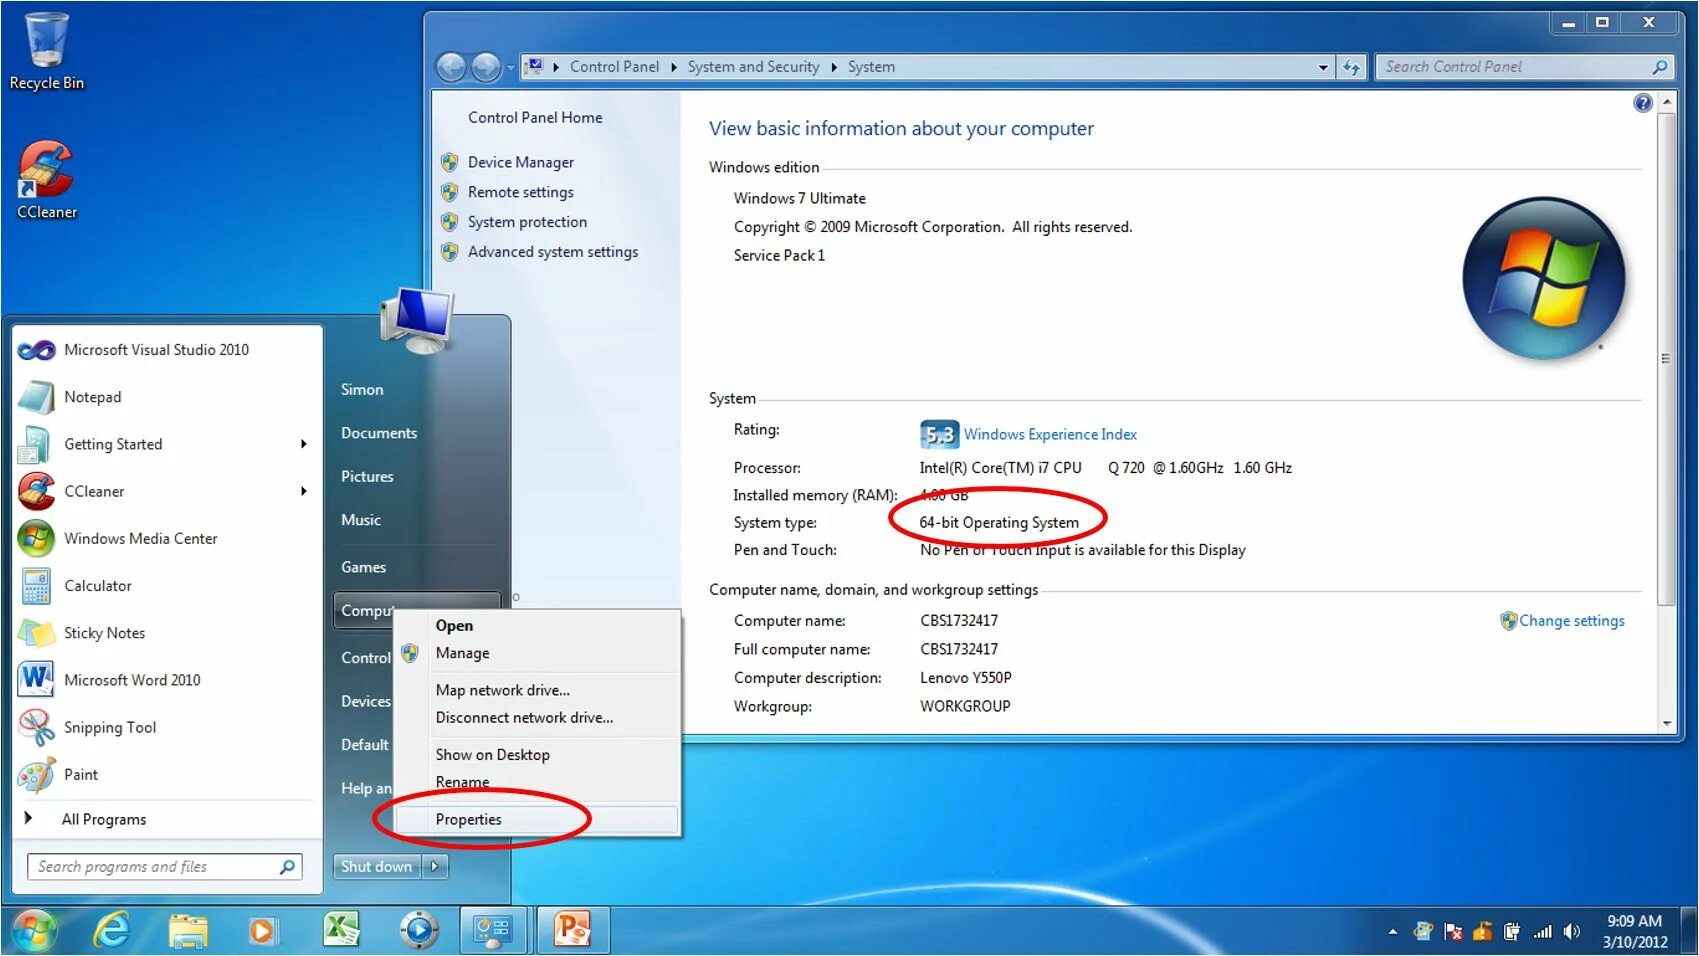Expand breadcrumb arrow after System and Security
Screen dimensions: 1699x956
(x=834, y=67)
